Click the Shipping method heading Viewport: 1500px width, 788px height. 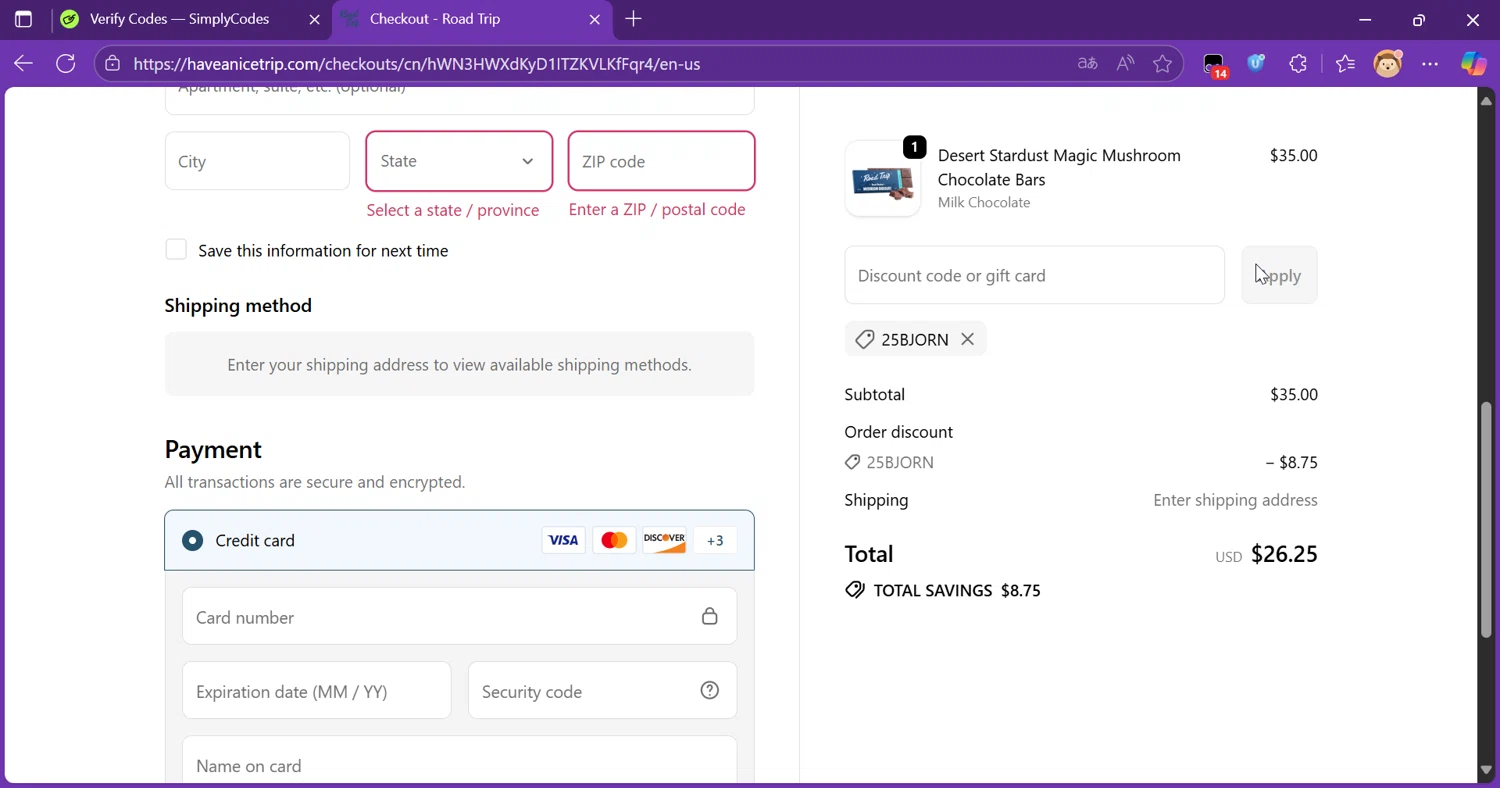tap(238, 305)
